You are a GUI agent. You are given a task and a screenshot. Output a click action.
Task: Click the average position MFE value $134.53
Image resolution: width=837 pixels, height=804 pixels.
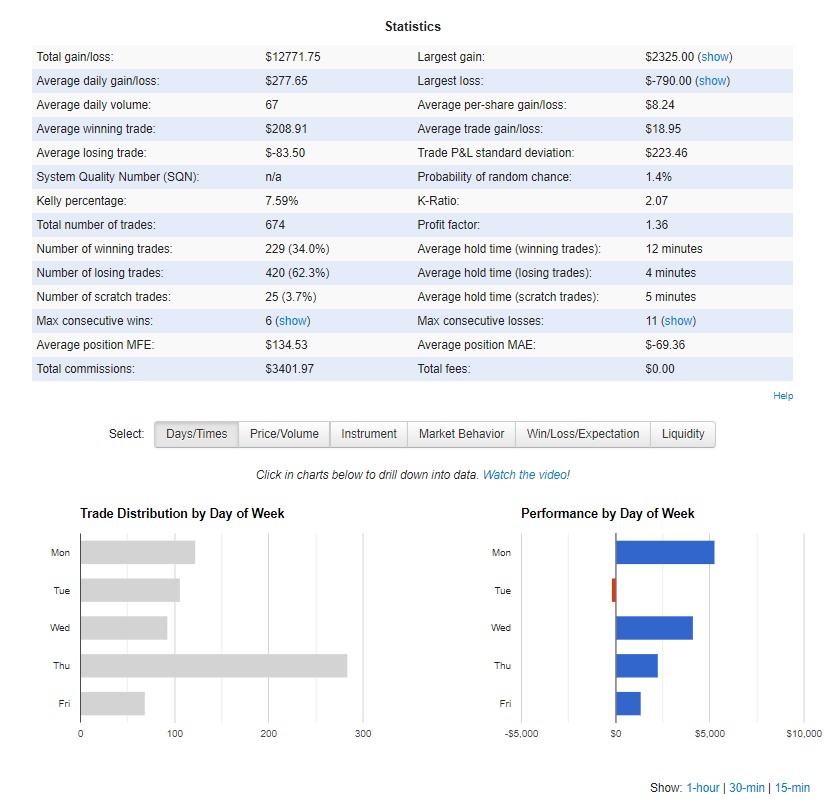click(286, 345)
